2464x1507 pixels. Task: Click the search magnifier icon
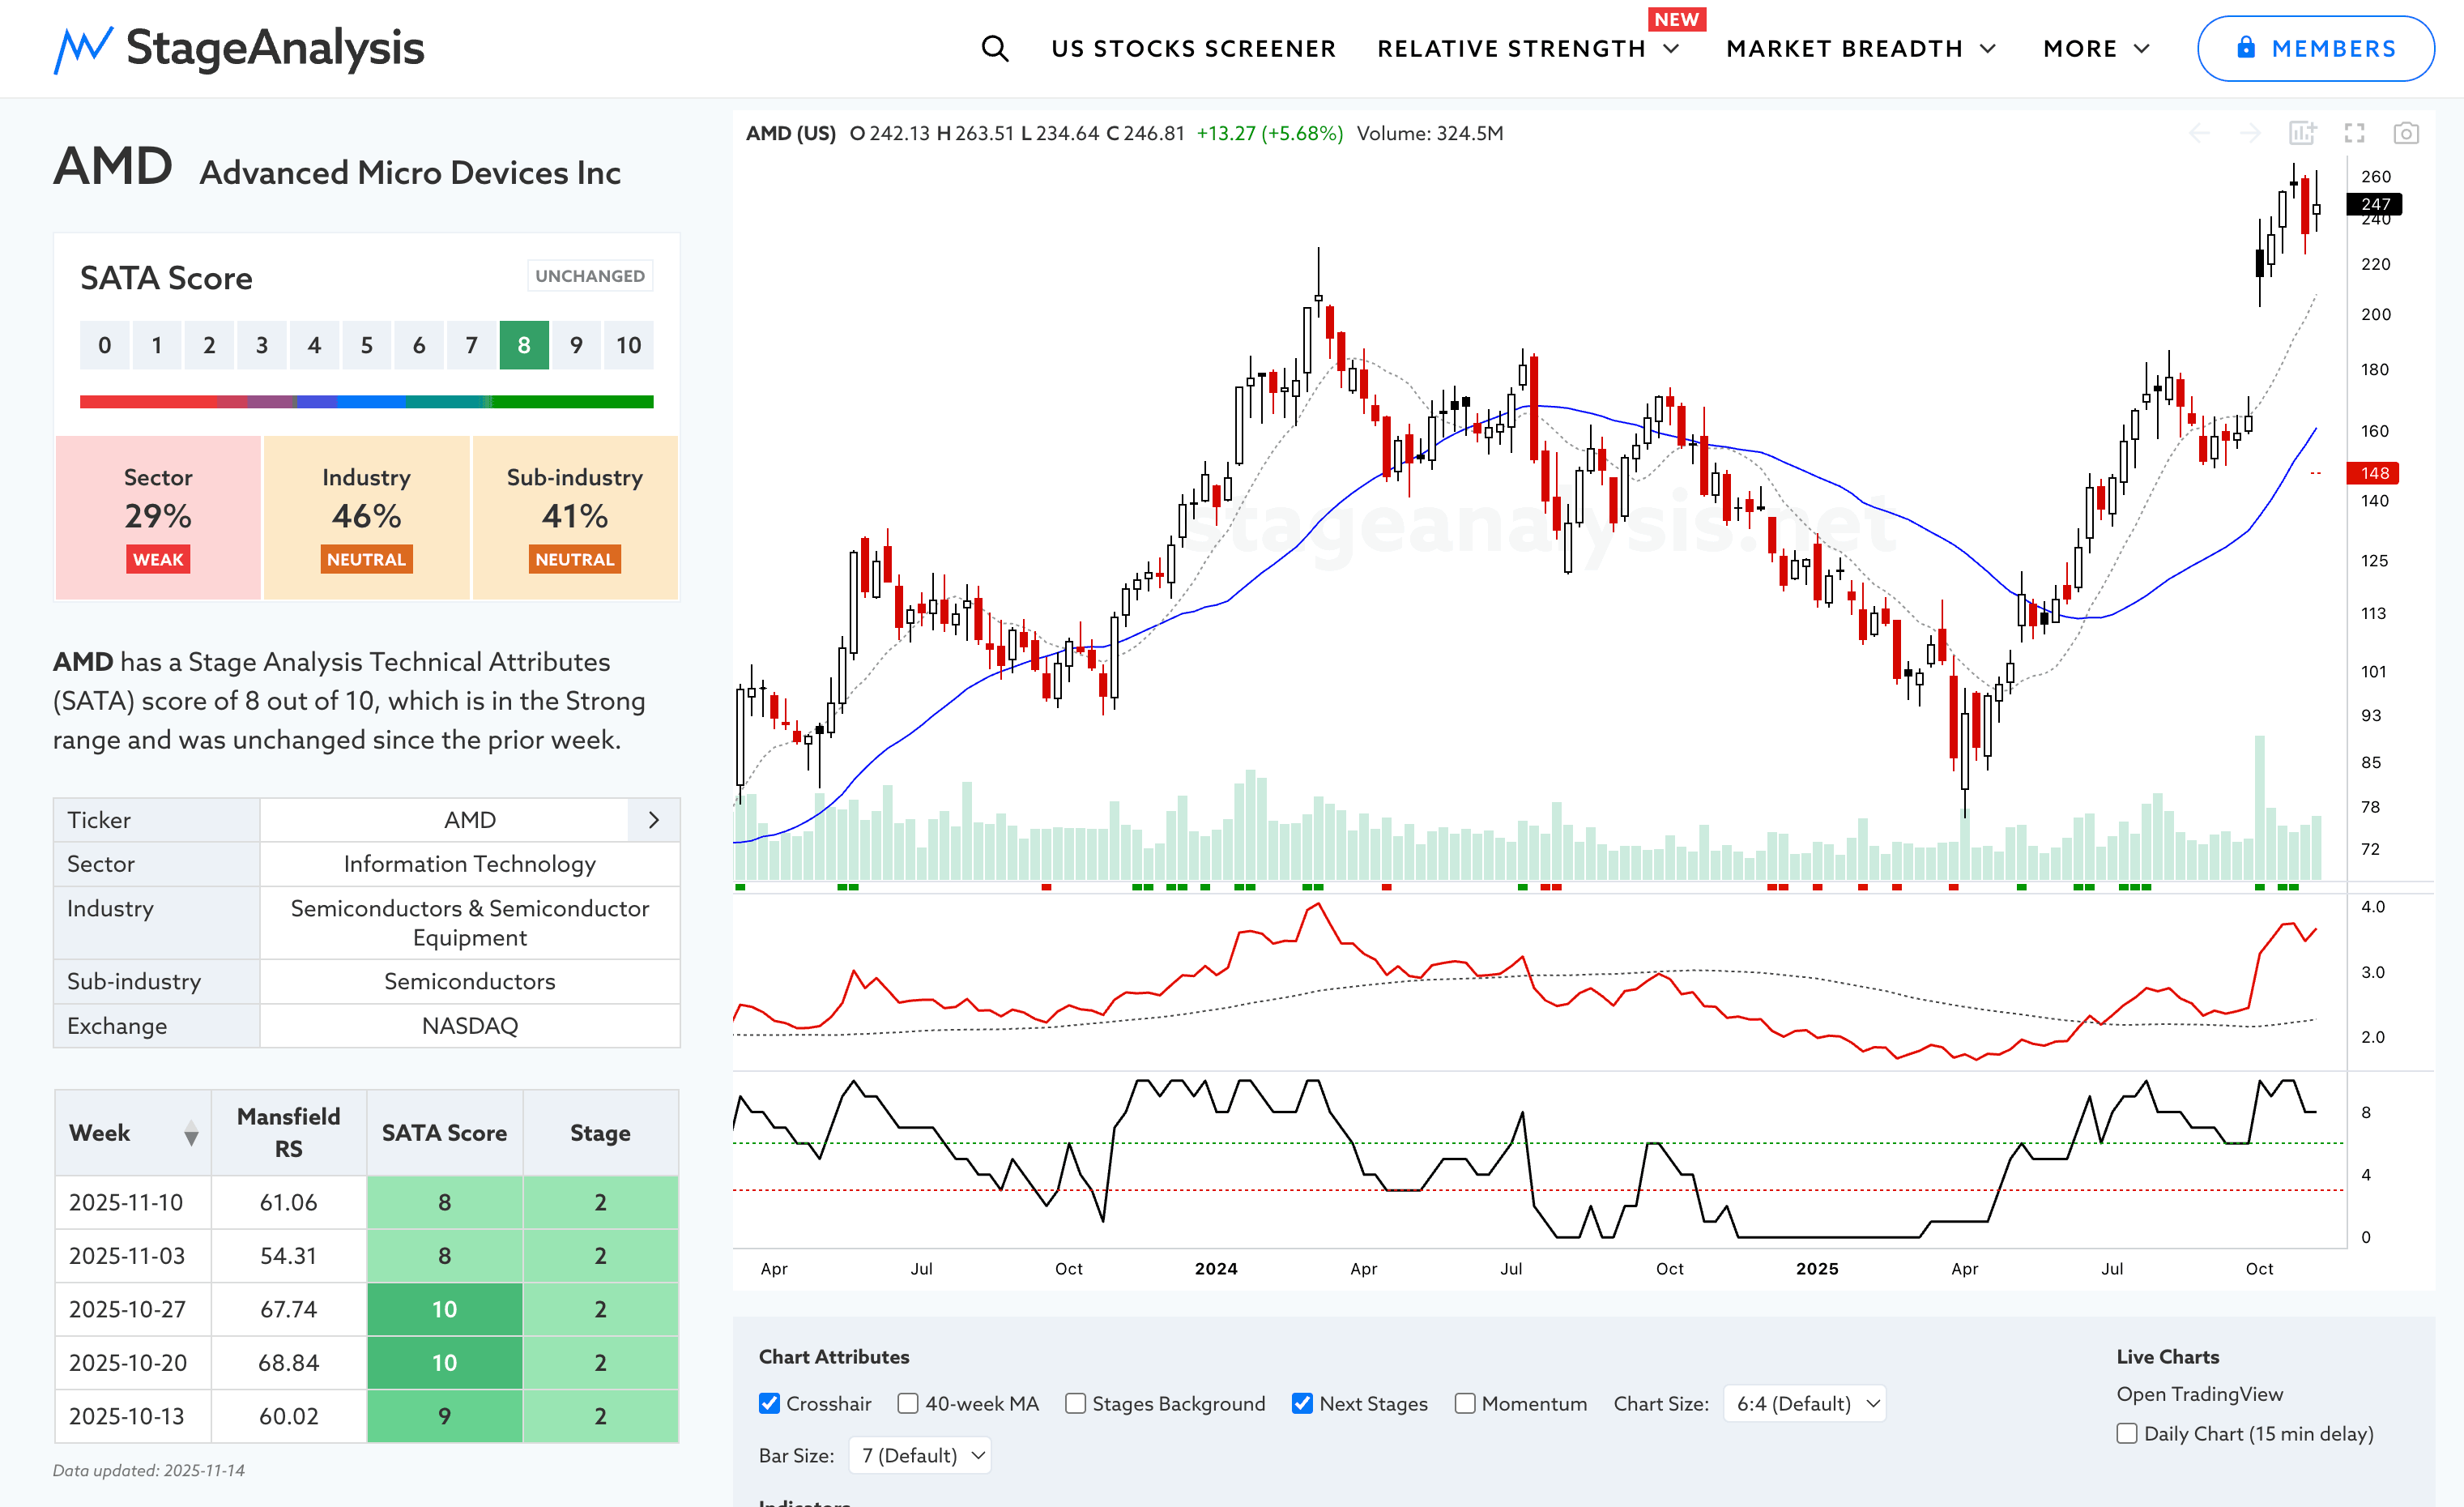pyautogui.click(x=994, y=48)
